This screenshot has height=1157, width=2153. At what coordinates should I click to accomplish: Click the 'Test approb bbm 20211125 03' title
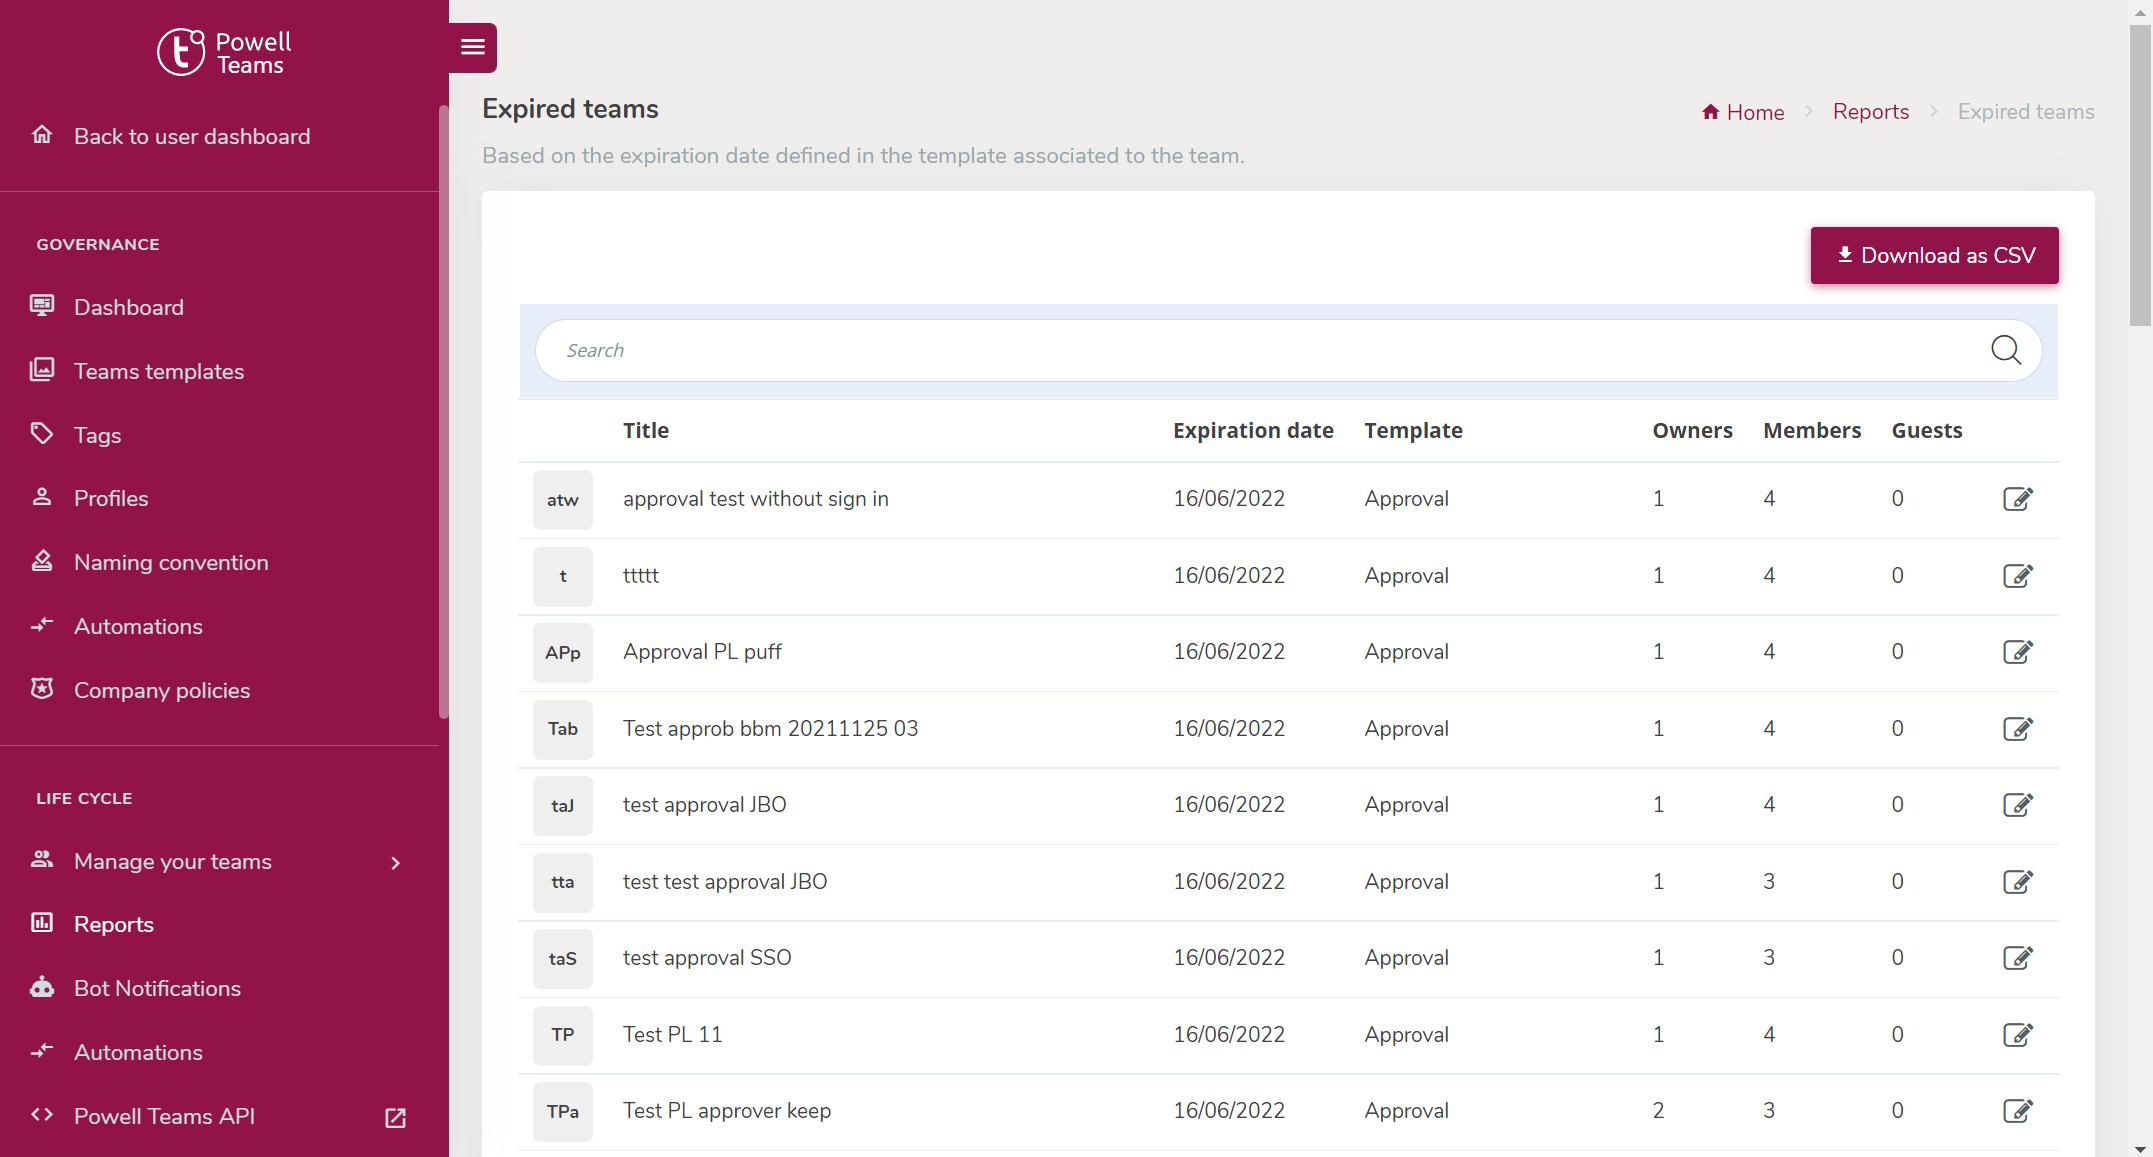770,729
